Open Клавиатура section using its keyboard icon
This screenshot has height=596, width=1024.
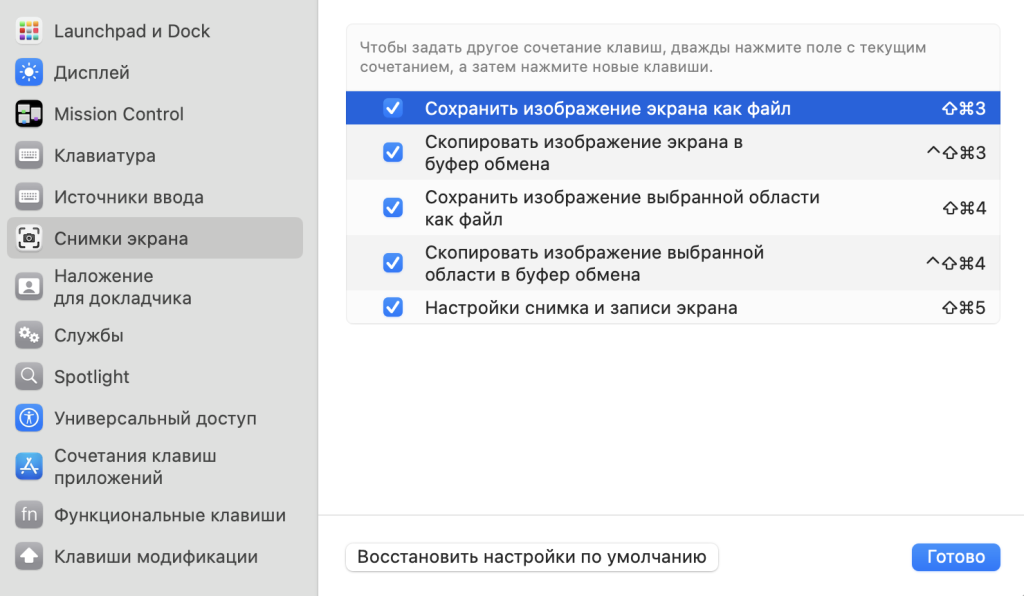point(28,155)
